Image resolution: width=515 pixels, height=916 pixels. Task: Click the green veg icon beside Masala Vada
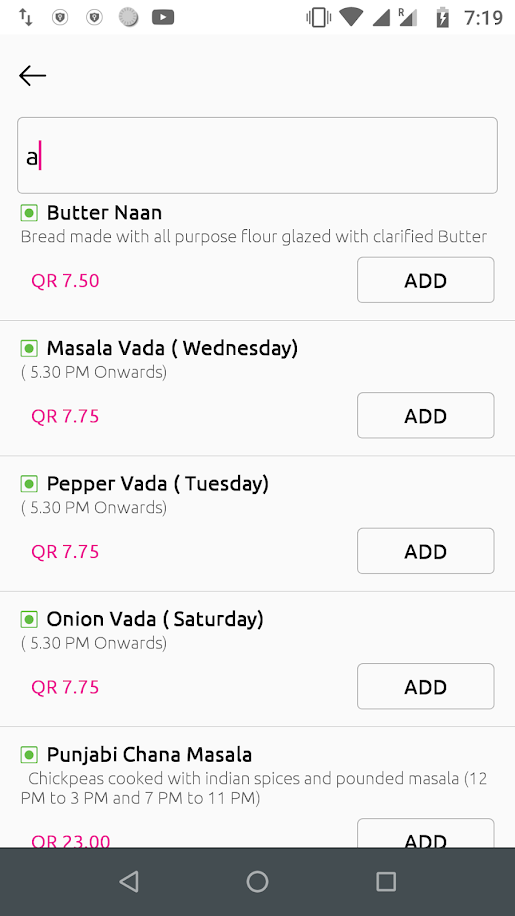click(x=29, y=349)
